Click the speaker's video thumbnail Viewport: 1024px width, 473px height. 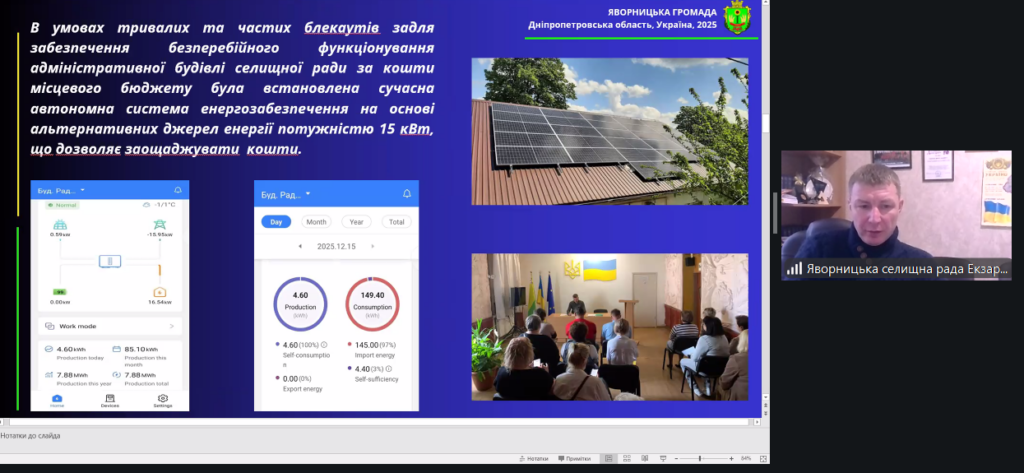tap(896, 214)
